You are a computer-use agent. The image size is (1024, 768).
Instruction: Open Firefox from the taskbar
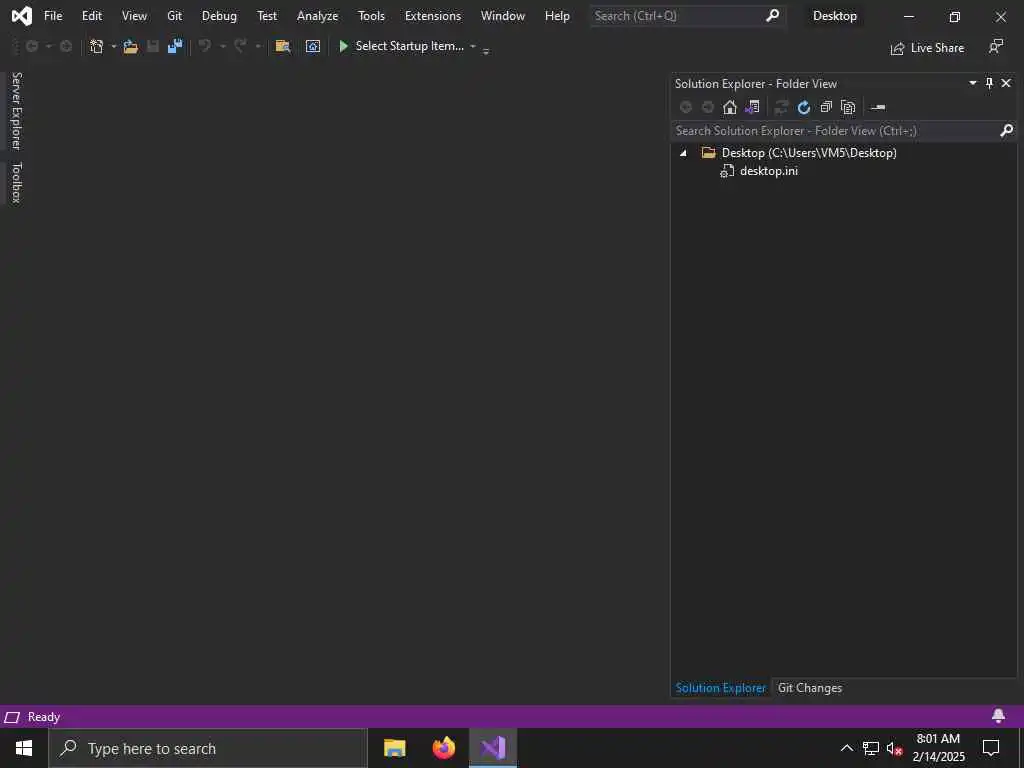click(x=443, y=748)
